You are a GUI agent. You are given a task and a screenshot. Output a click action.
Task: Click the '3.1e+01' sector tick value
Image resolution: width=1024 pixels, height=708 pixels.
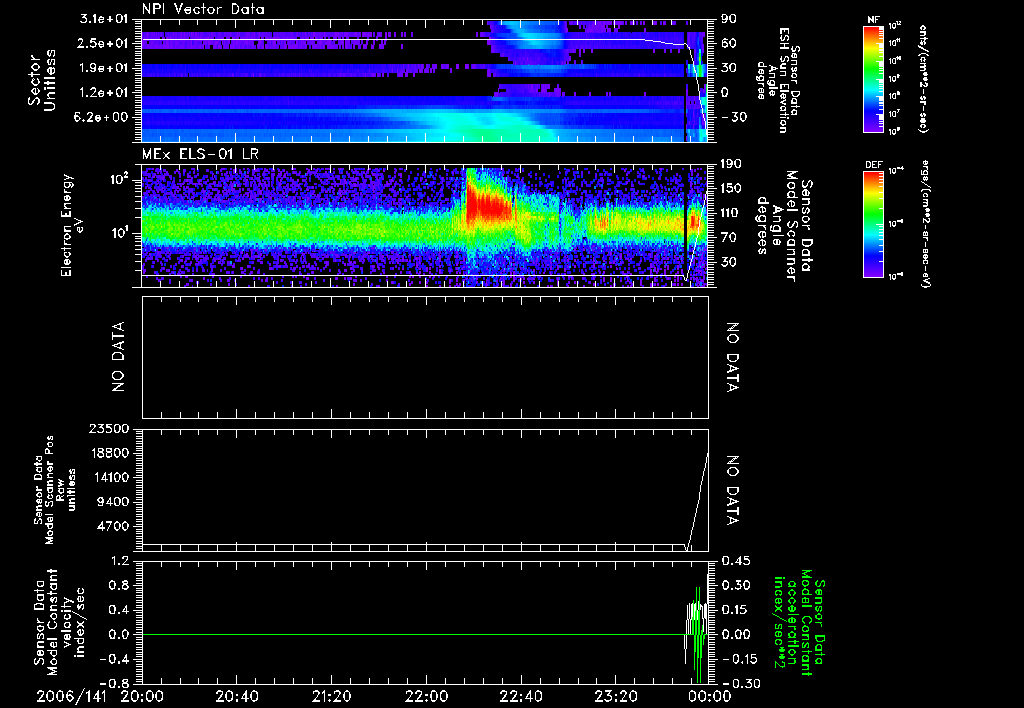pos(103,19)
